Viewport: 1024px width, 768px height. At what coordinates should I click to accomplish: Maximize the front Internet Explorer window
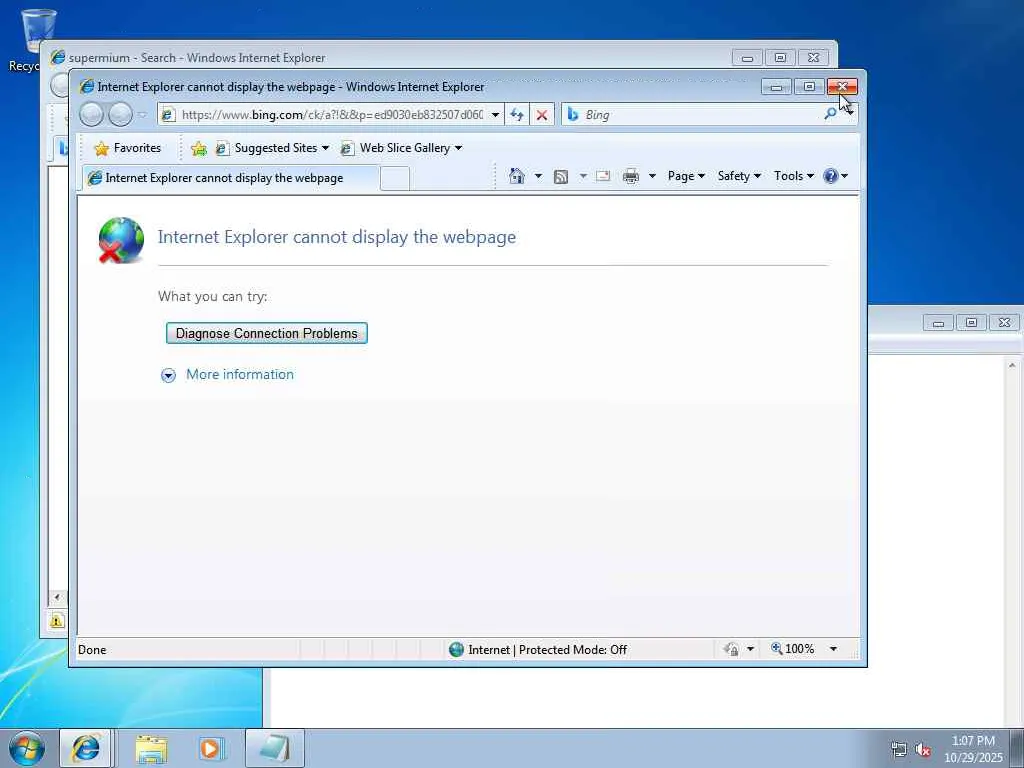coord(808,87)
